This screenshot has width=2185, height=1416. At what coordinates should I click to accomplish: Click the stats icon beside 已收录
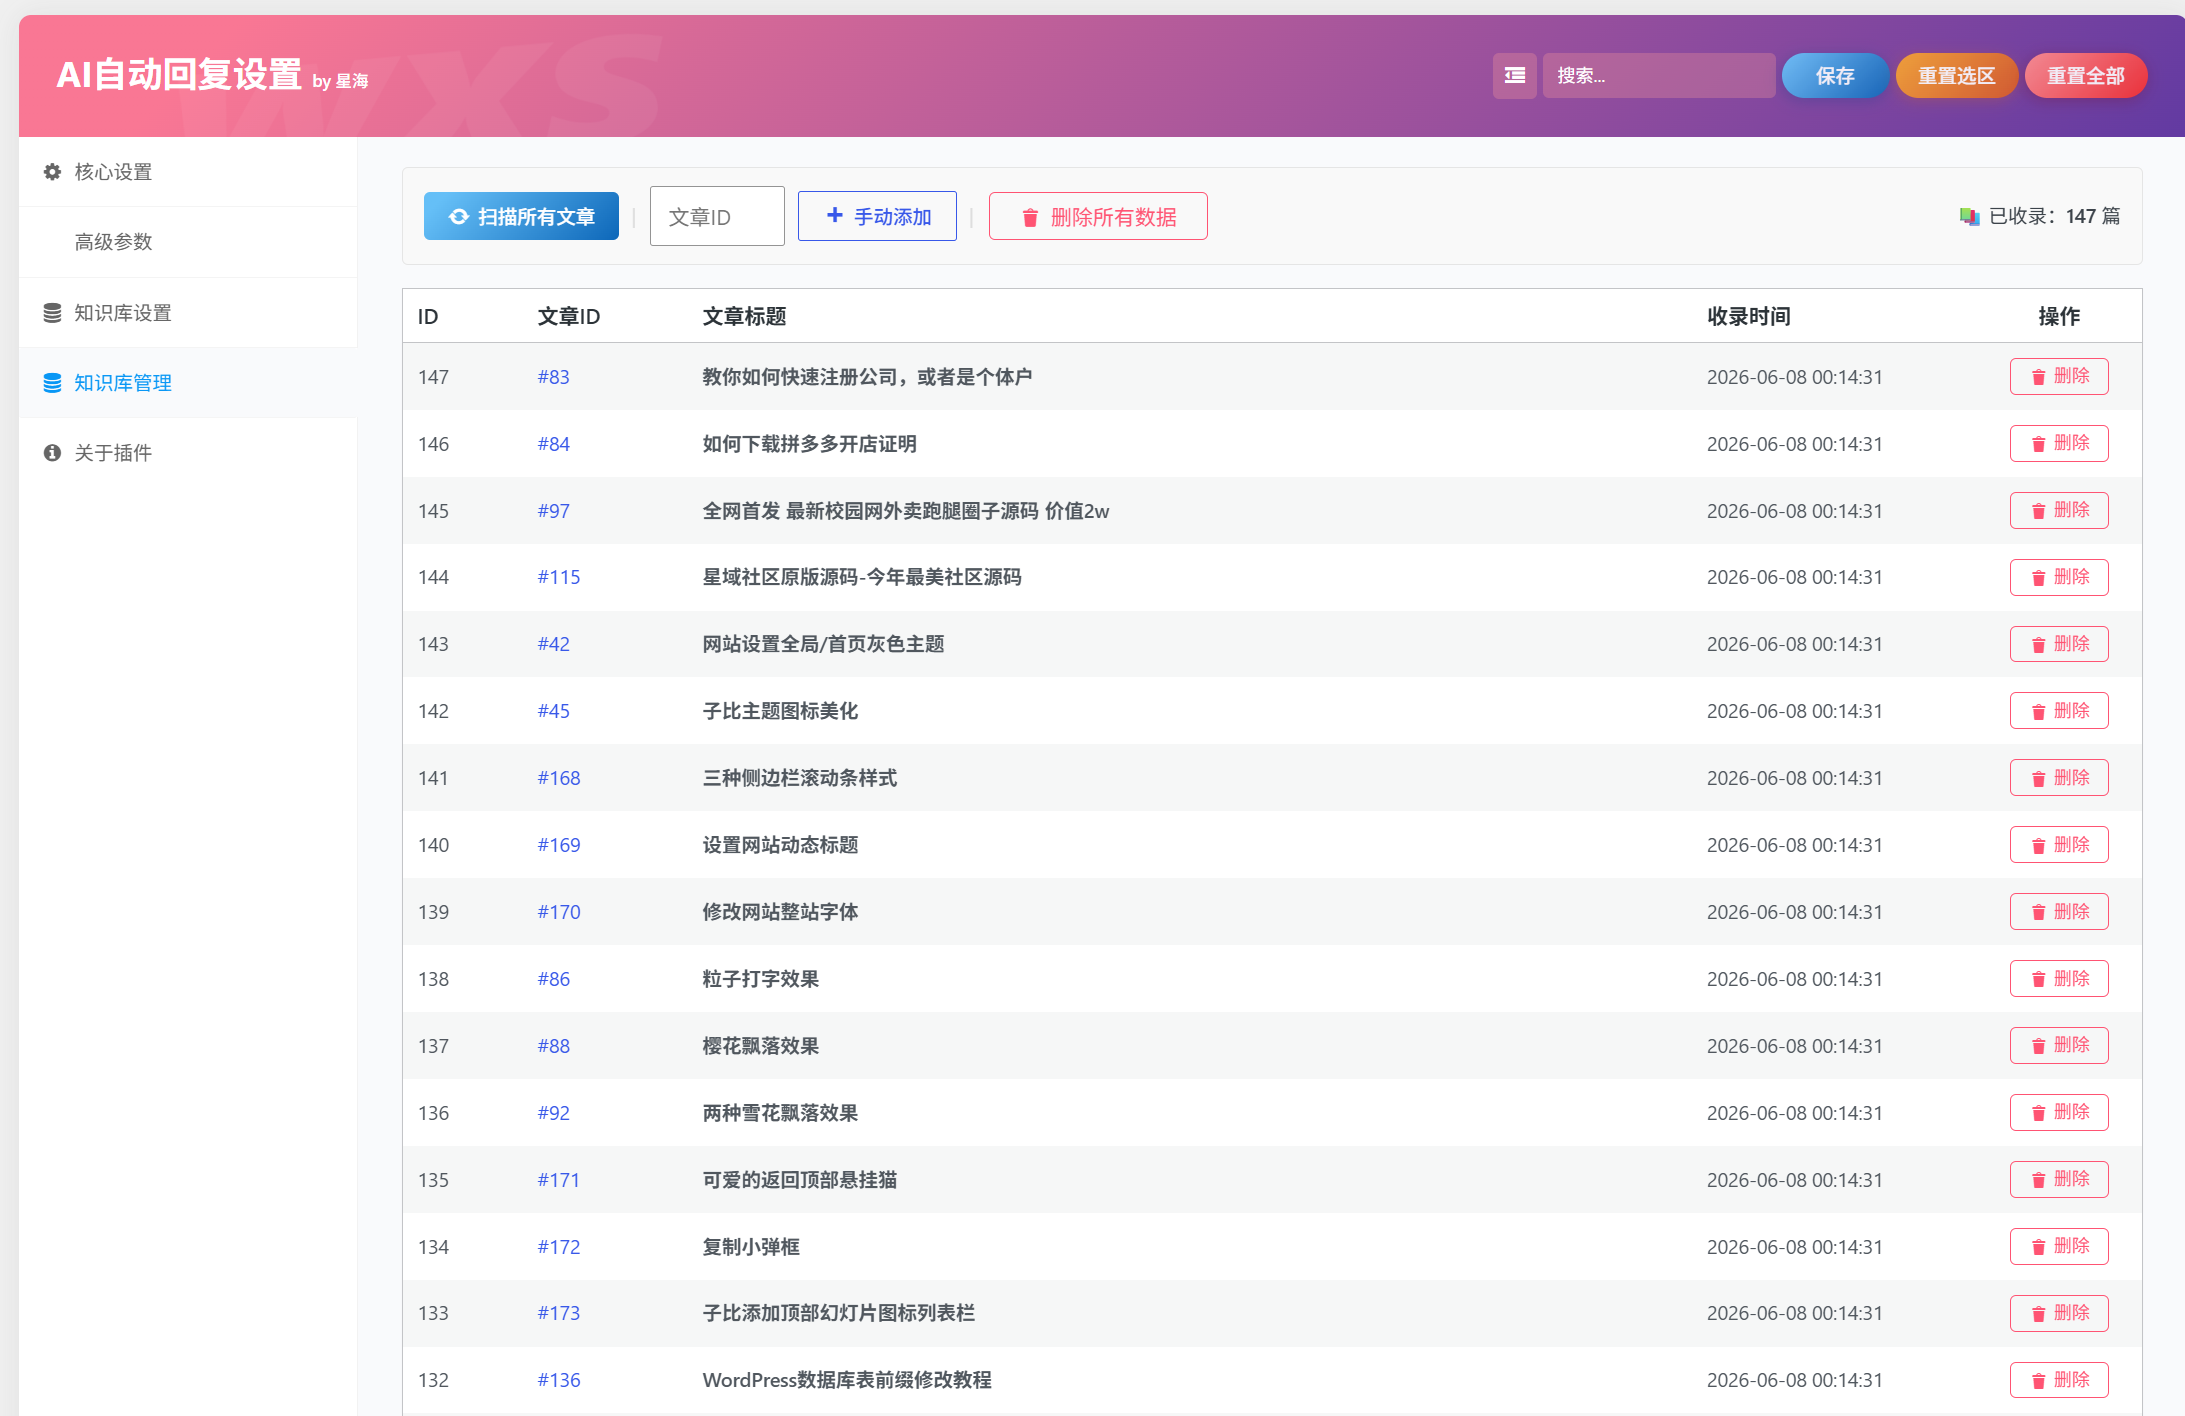pyautogui.click(x=1969, y=216)
